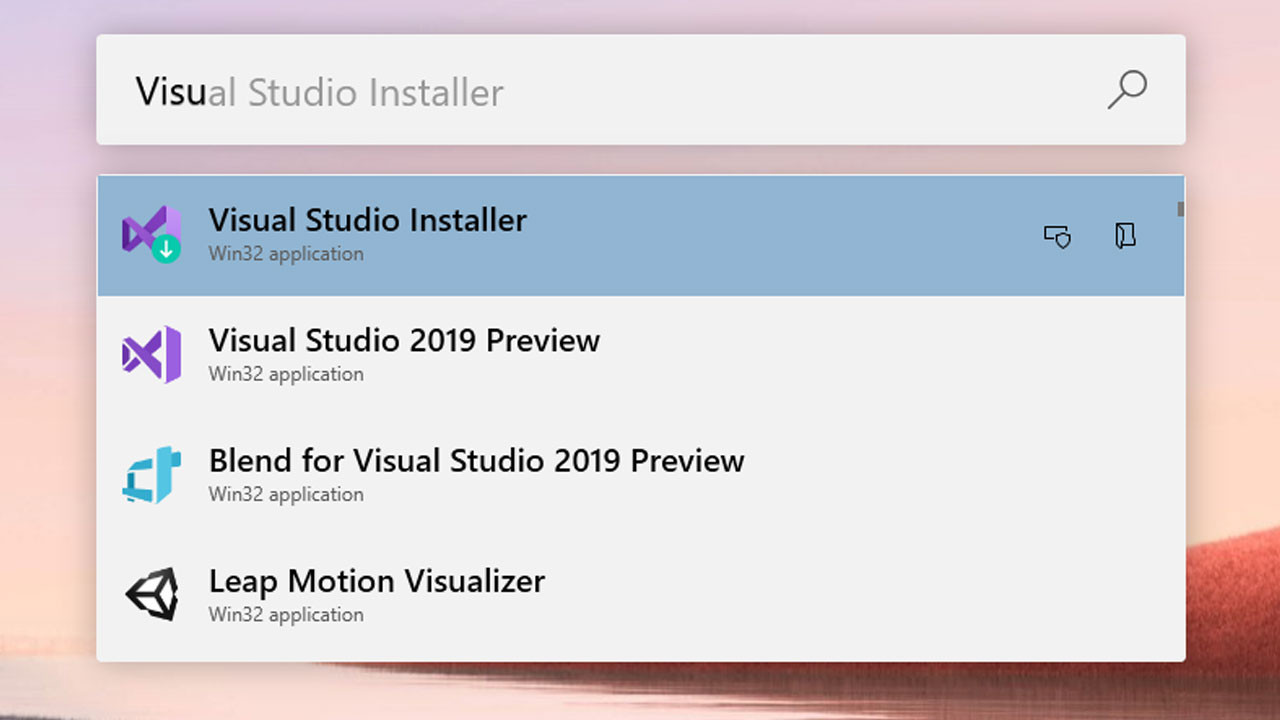Viewport: 1280px width, 720px height.
Task: Select the Visual Studio 2019 Preview result
Action: [x=404, y=341]
